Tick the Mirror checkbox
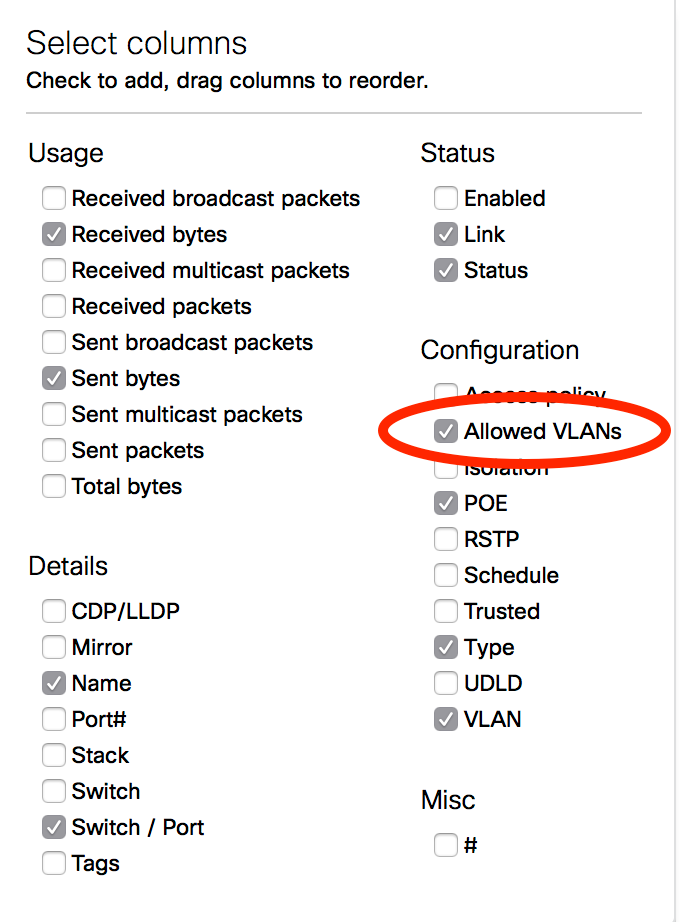680x922 pixels. click(54, 647)
